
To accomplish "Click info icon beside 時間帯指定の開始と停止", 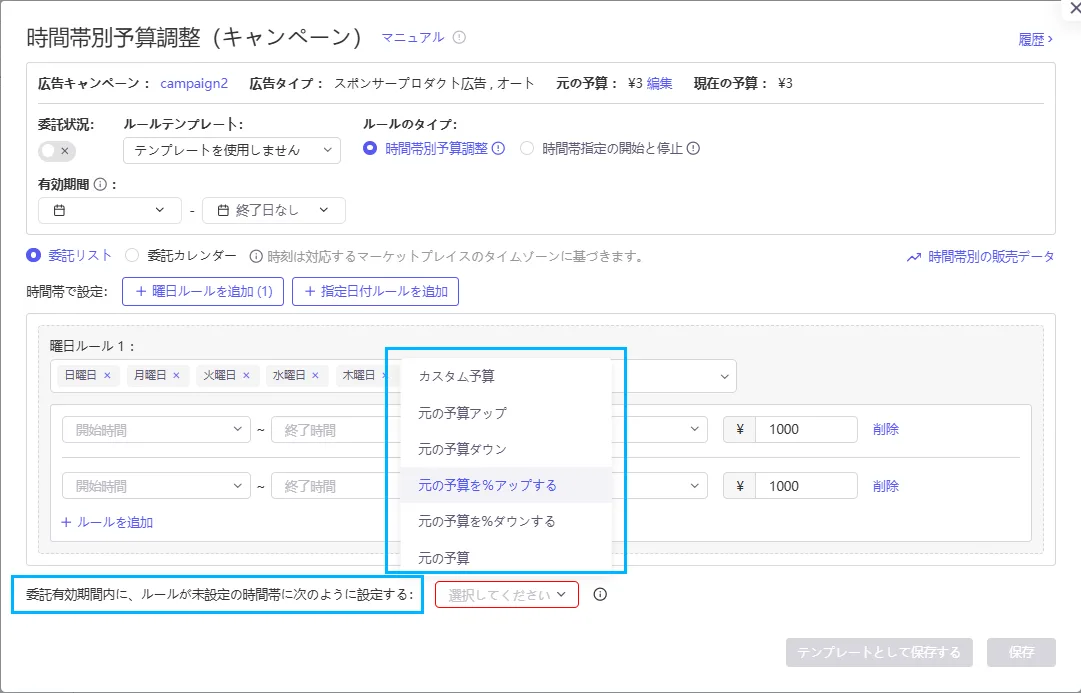I will point(694,148).
